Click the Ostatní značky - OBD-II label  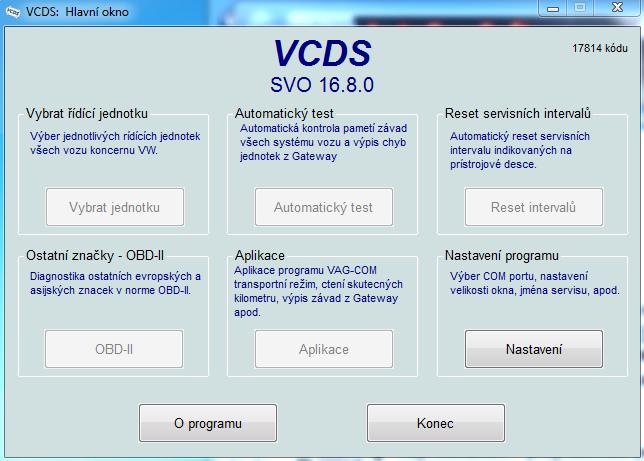(95, 255)
